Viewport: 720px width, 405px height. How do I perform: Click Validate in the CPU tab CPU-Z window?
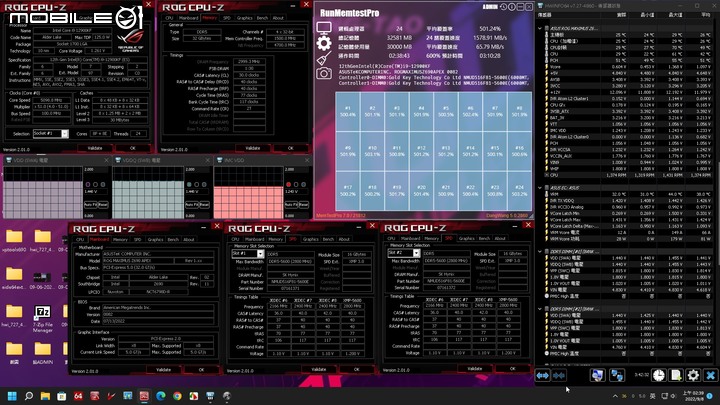click(95, 148)
